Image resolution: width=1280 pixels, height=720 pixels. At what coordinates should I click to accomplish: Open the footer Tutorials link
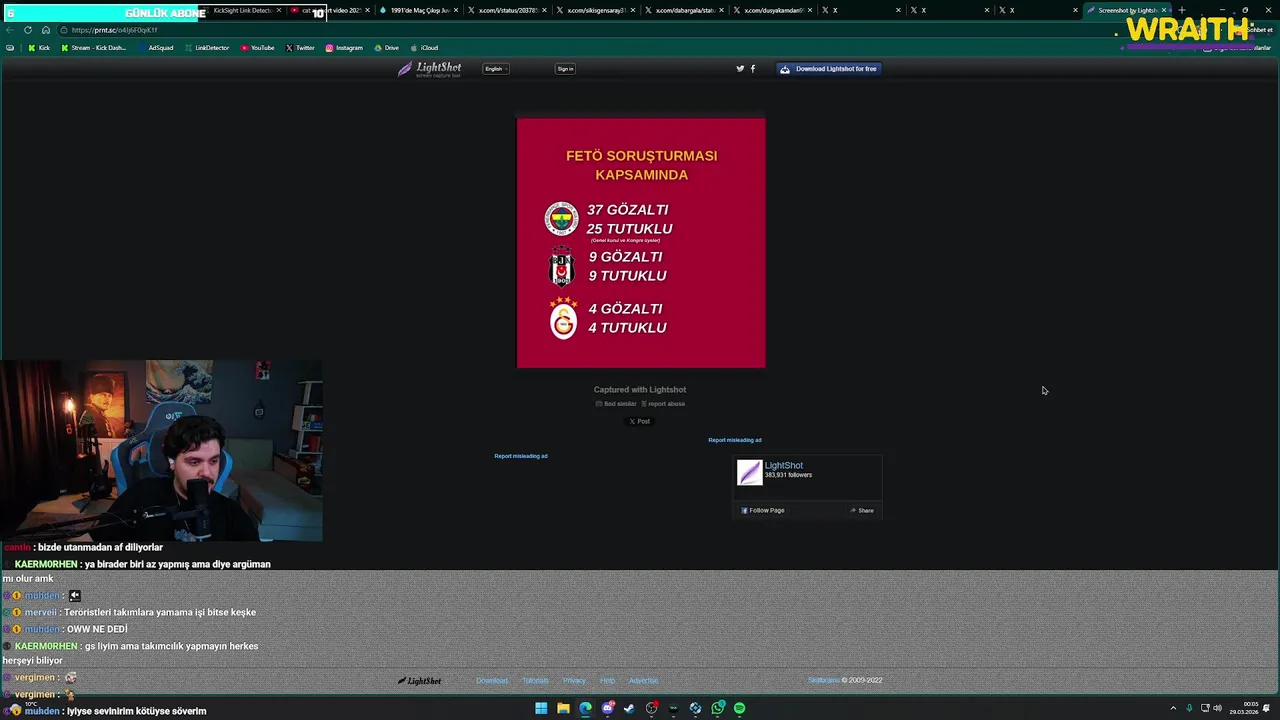[535, 681]
